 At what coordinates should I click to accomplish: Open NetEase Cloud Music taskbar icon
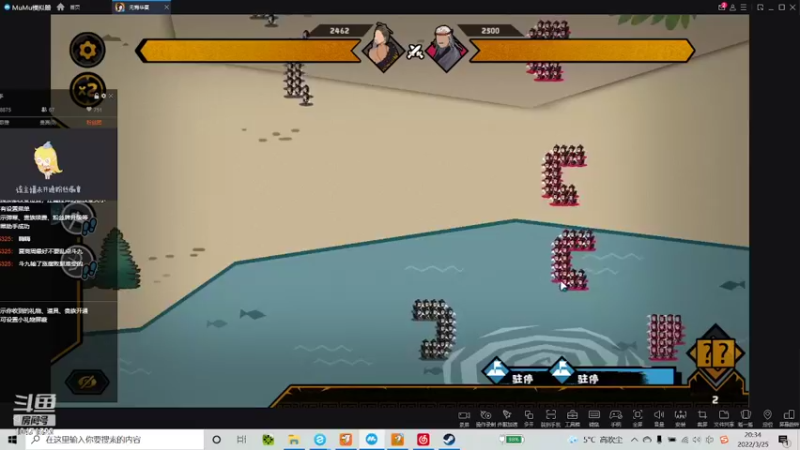[x=423, y=439]
